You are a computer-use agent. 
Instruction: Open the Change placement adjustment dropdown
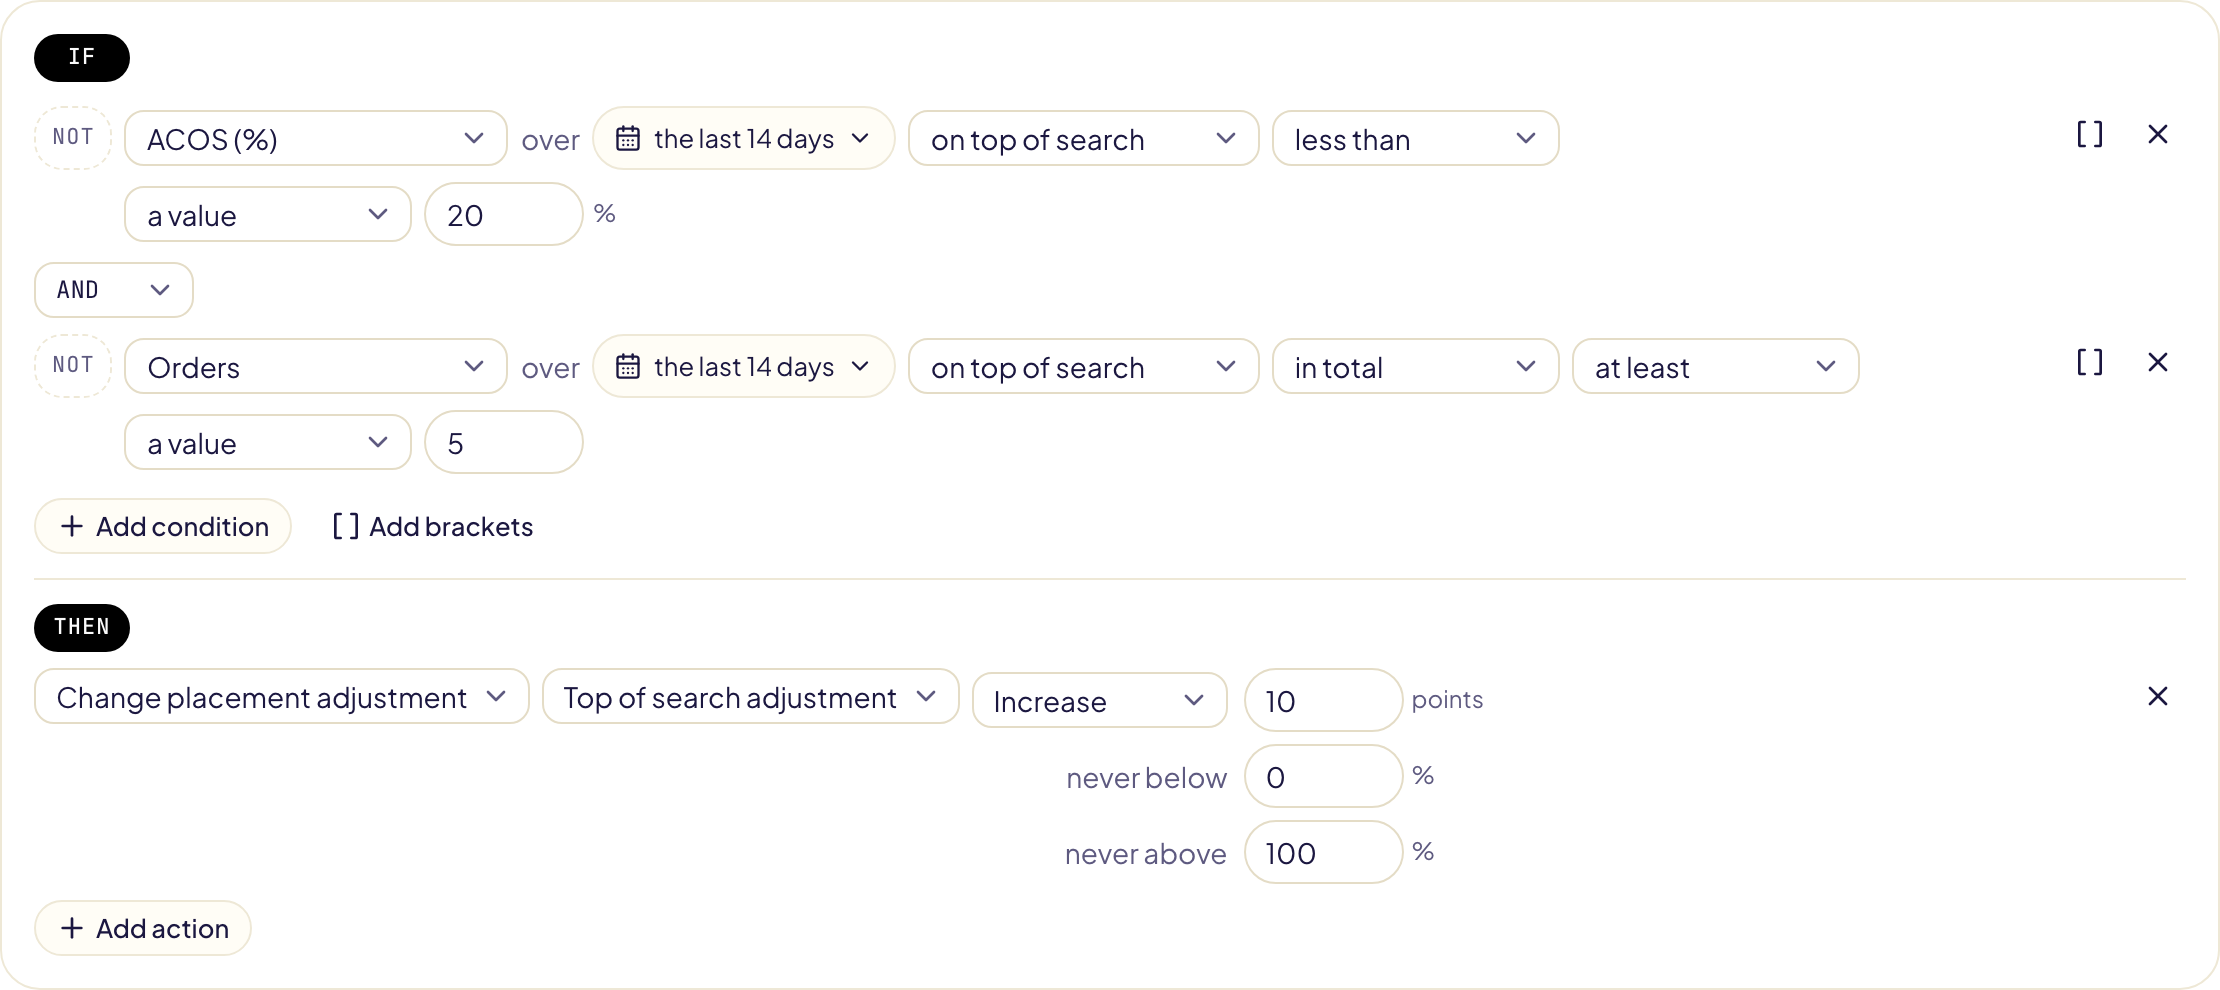click(x=282, y=697)
